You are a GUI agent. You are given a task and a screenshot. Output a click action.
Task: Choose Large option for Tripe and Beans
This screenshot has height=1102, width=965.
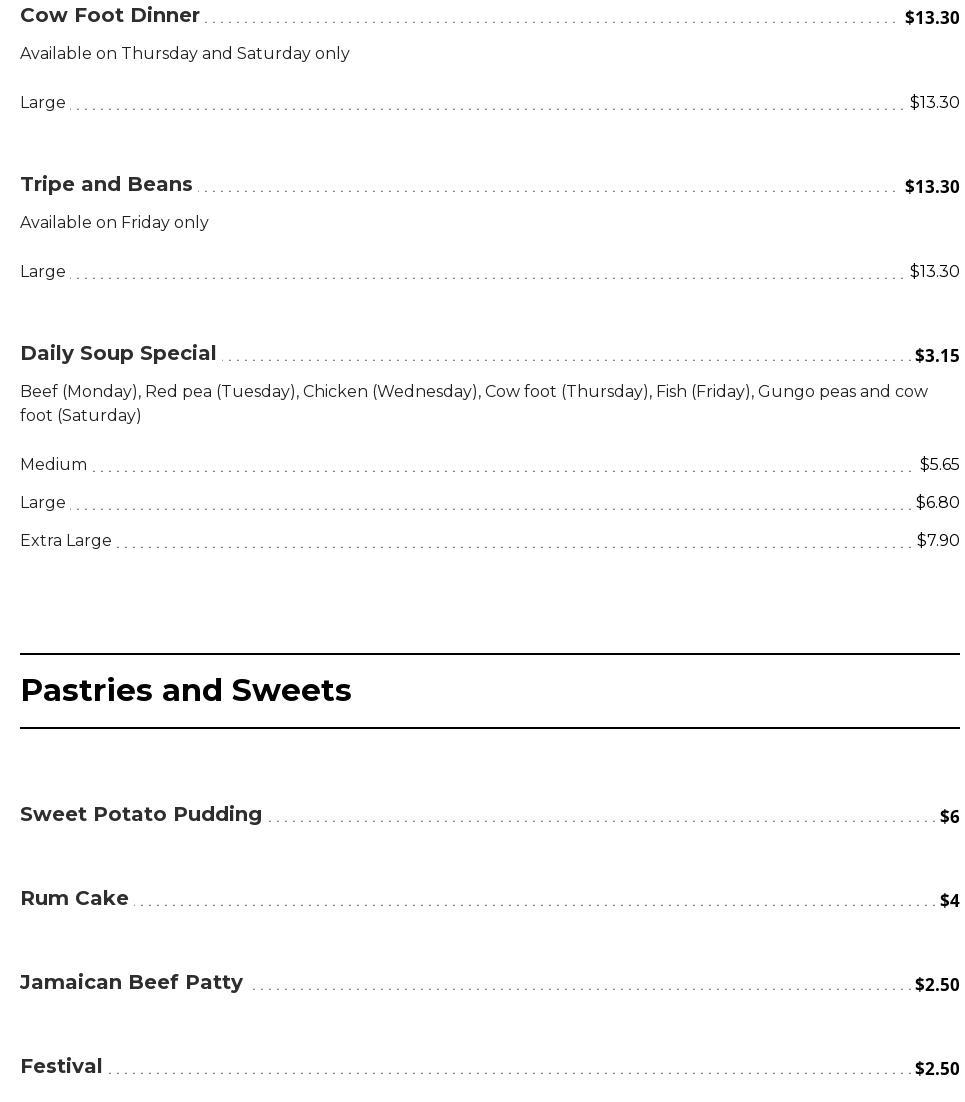43,272
